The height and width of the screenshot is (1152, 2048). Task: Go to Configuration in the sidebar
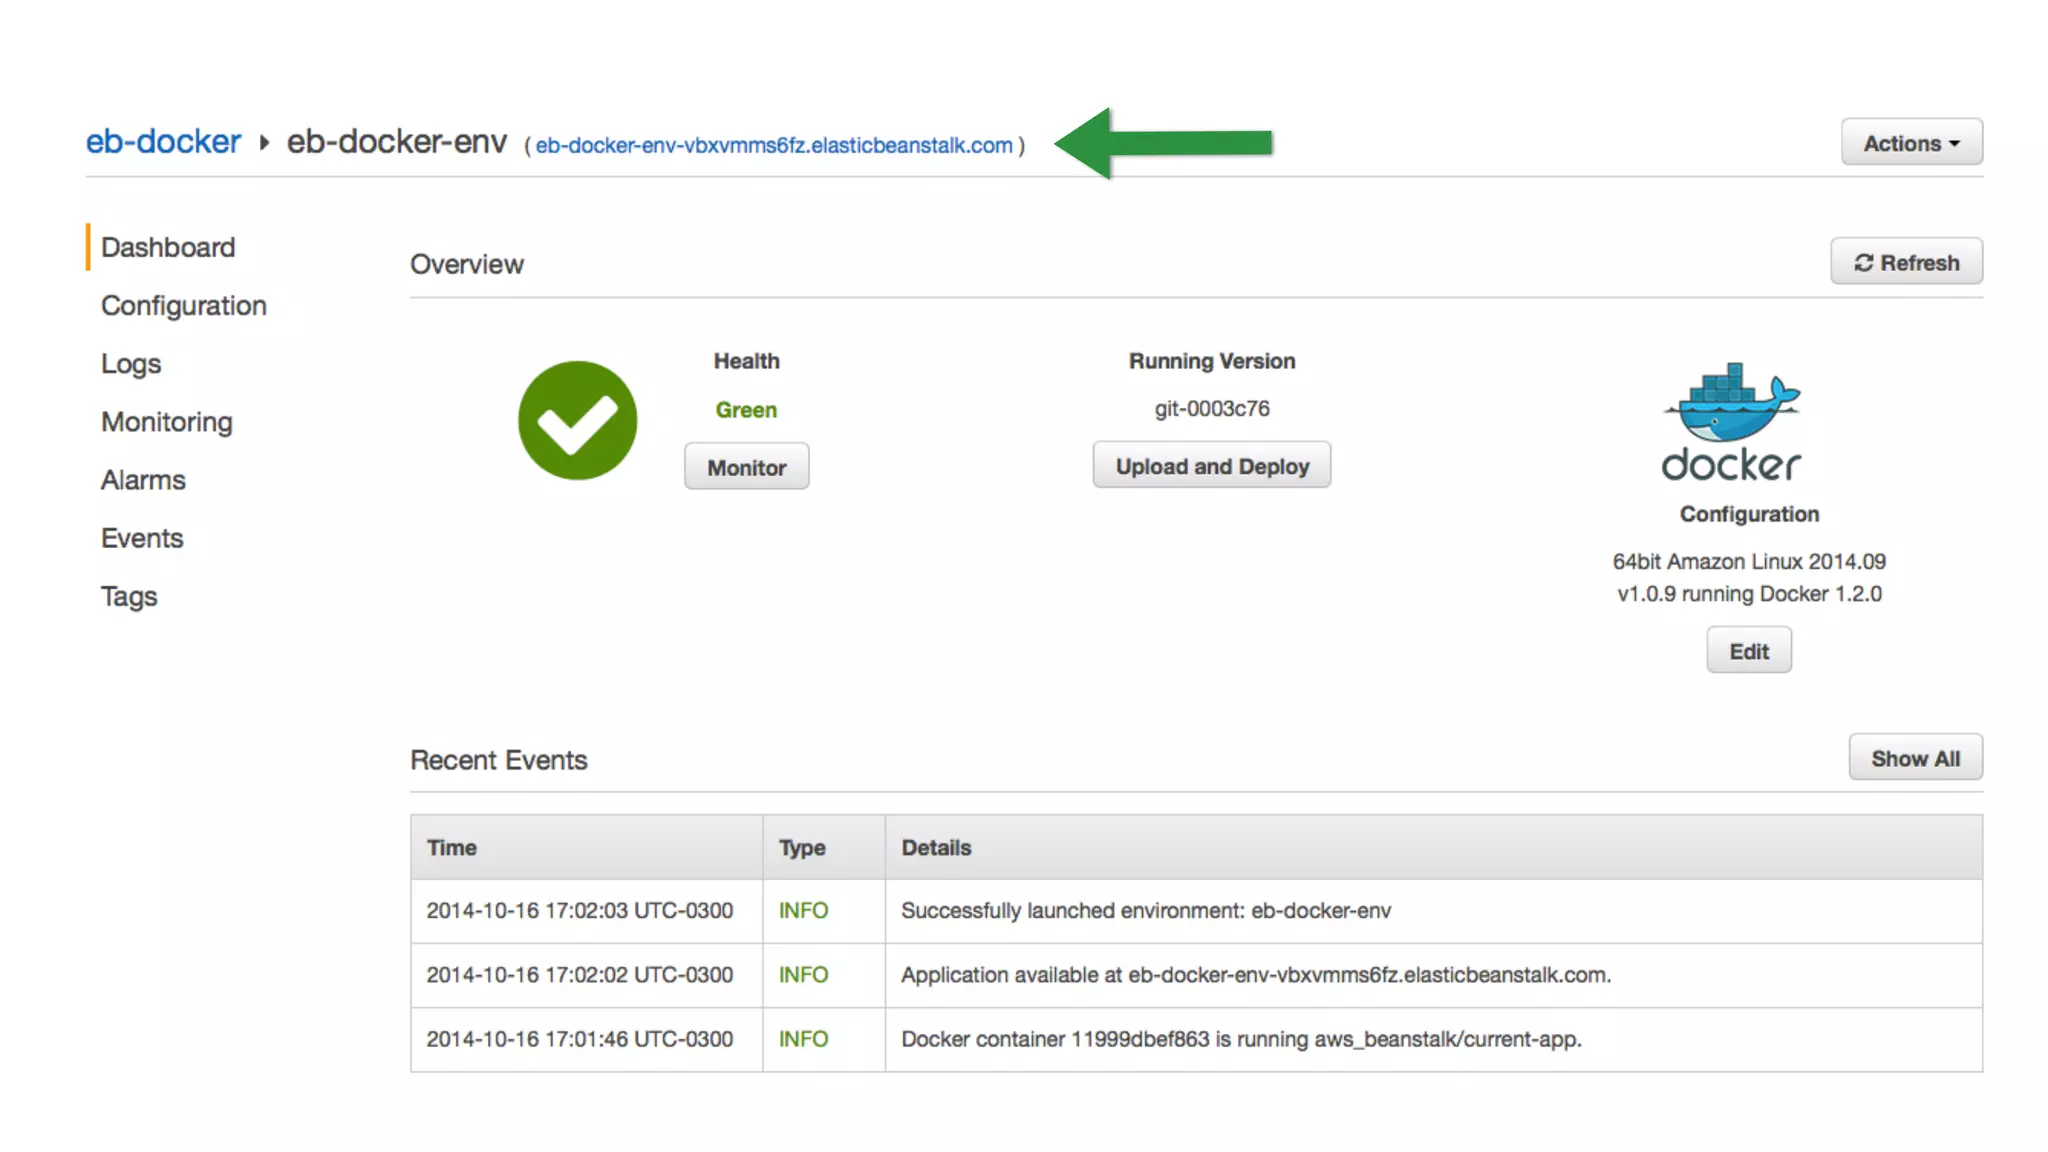(x=184, y=305)
